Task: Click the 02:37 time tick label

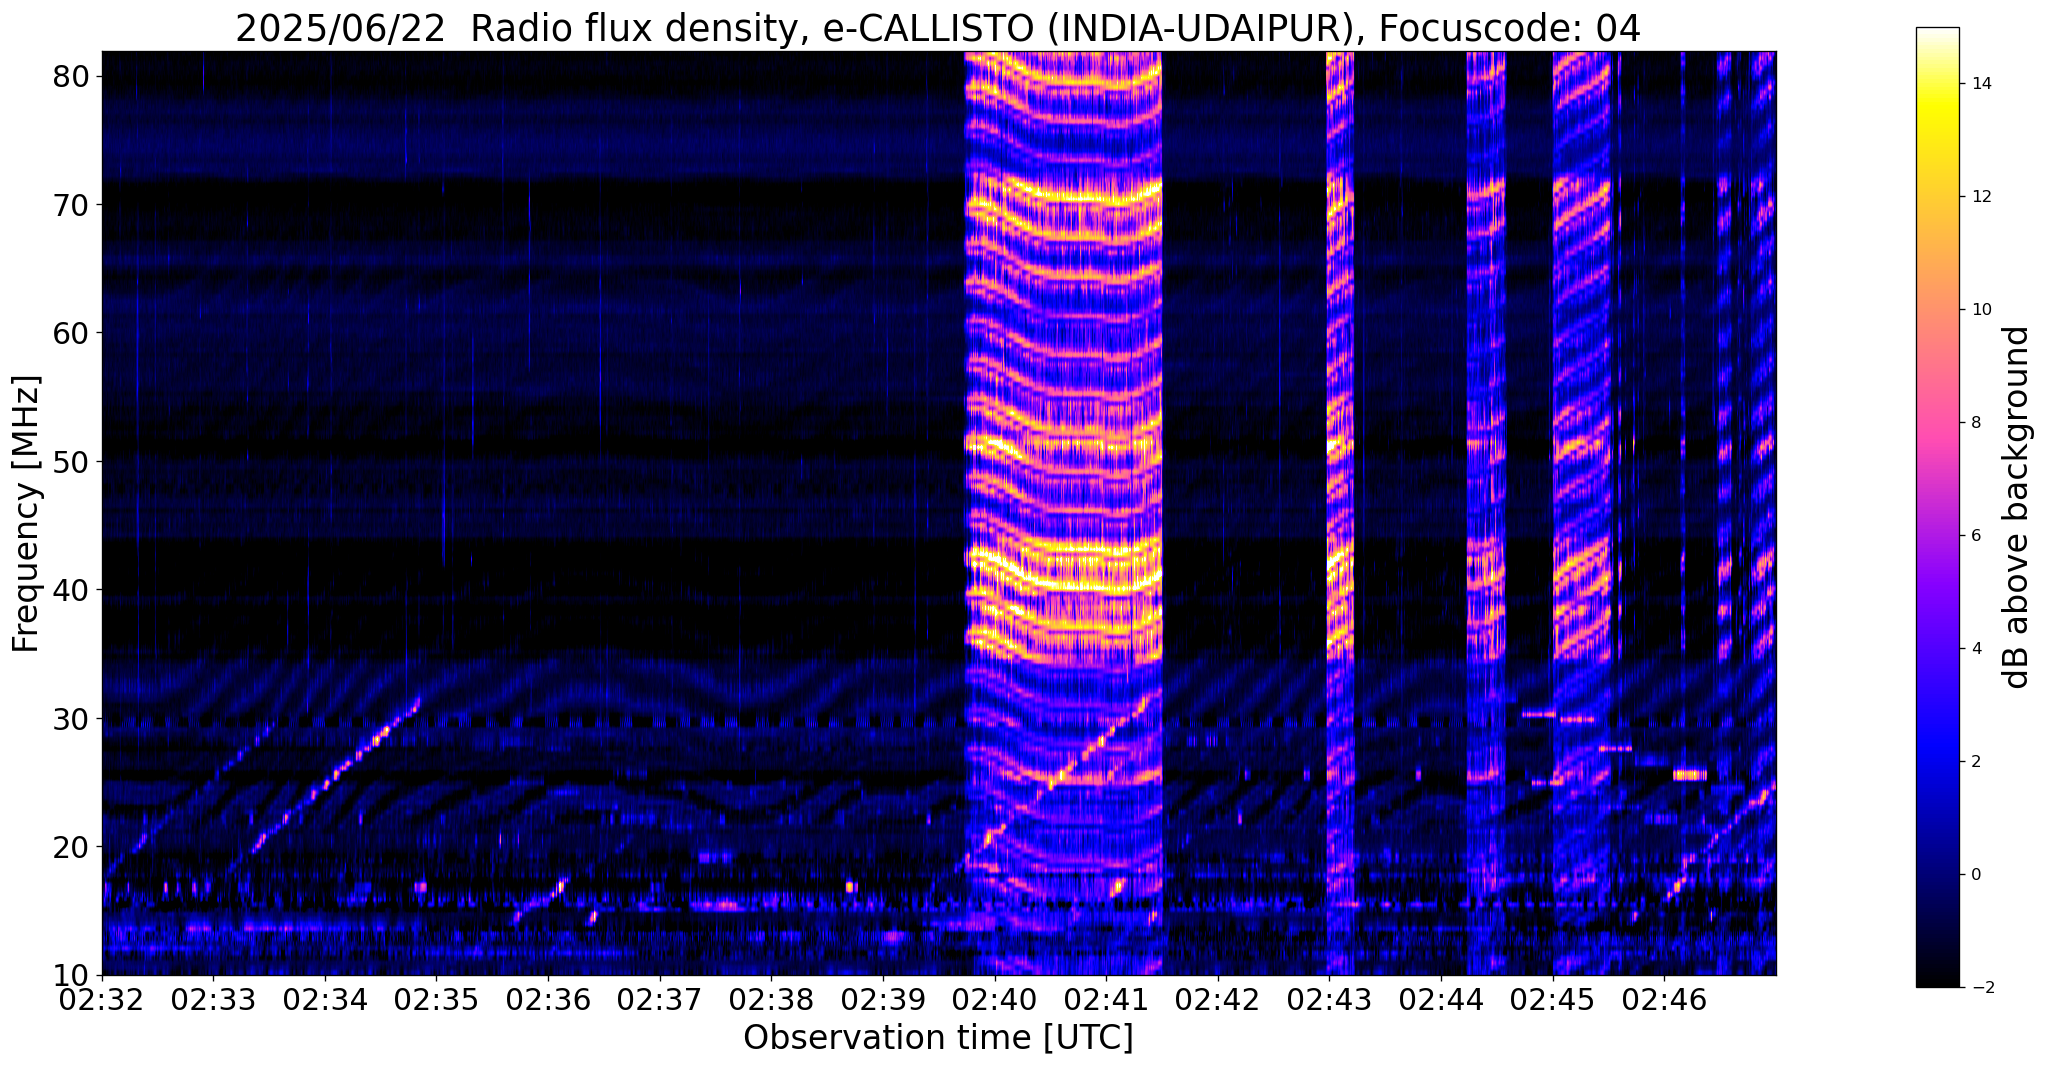Action: point(660,999)
